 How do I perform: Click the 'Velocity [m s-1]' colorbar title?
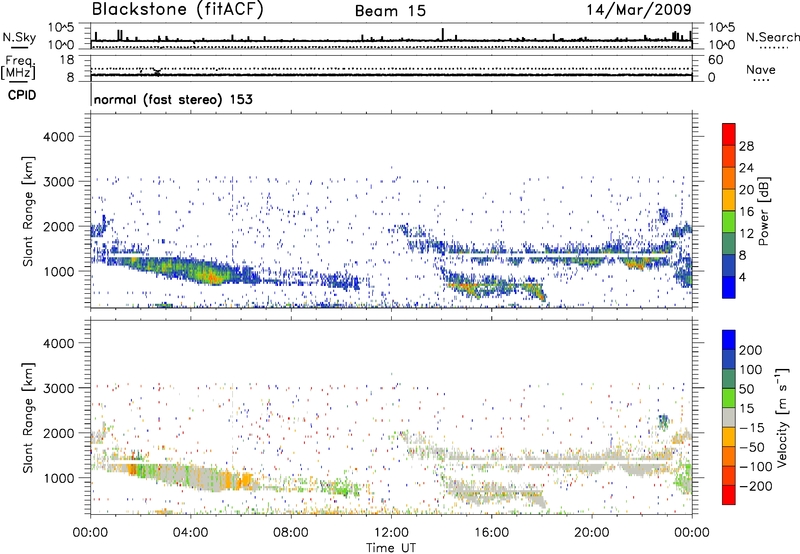click(782, 417)
